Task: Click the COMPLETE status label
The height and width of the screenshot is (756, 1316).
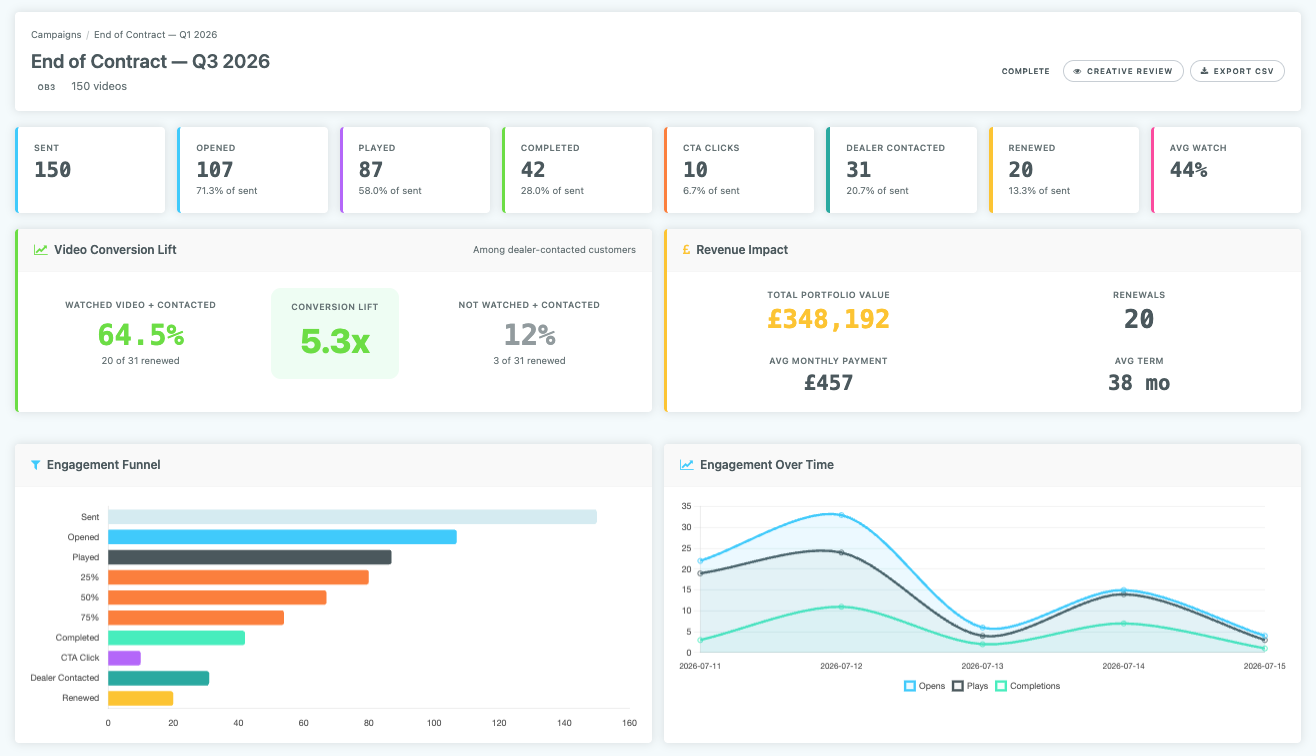Action: (x=1025, y=71)
